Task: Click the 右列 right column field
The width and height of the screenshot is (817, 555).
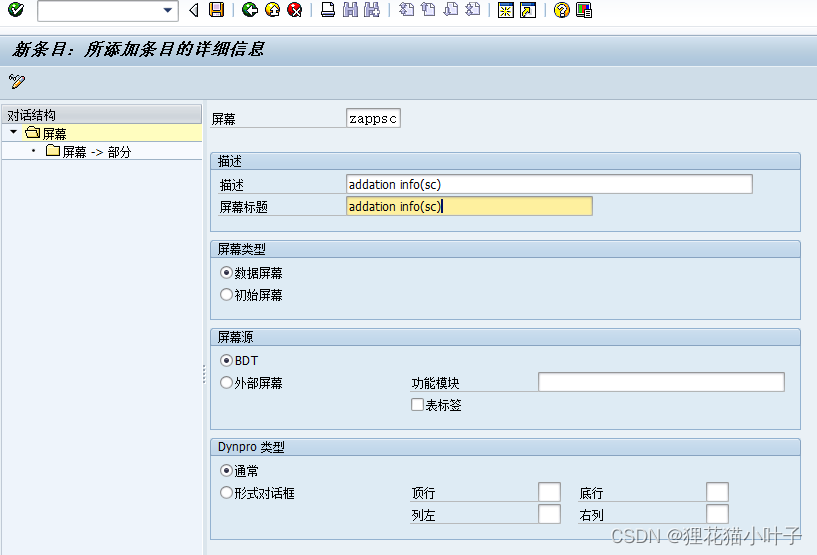Action: (x=717, y=514)
